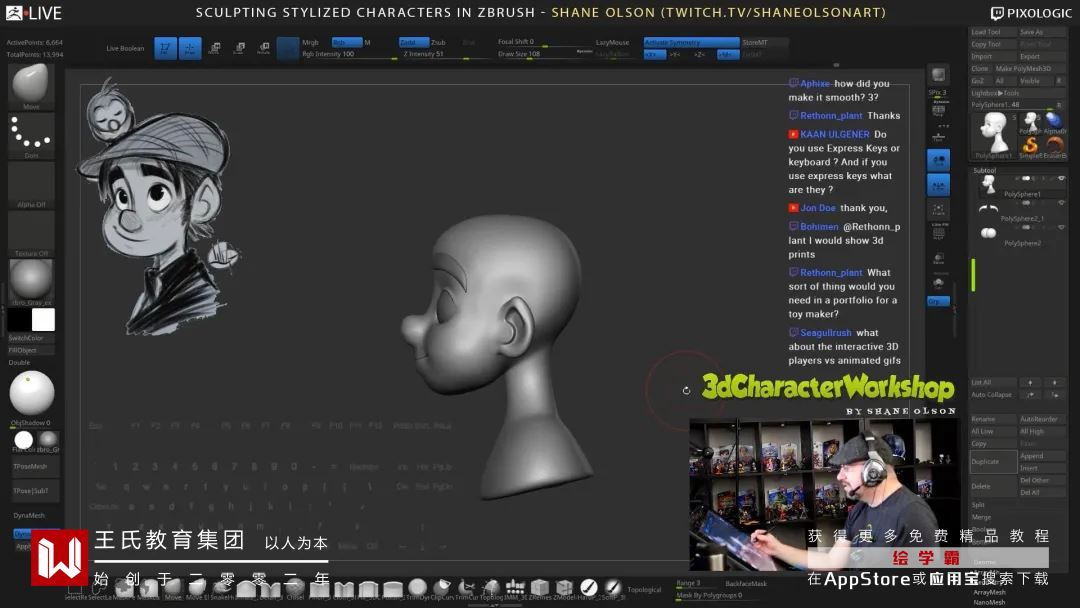Expand the Subtool panel header

click(x=985, y=170)
